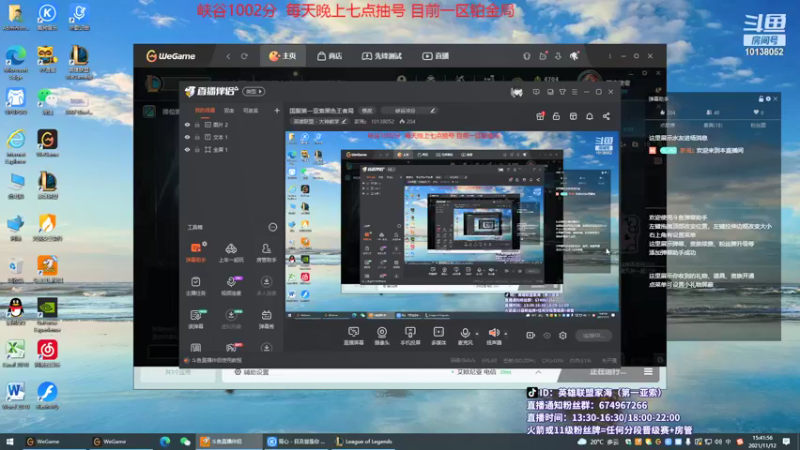Toggle visibility of the 图片 2 source
Image resolution: width=800 pixels, height=450 pixels.
(187, 124)
